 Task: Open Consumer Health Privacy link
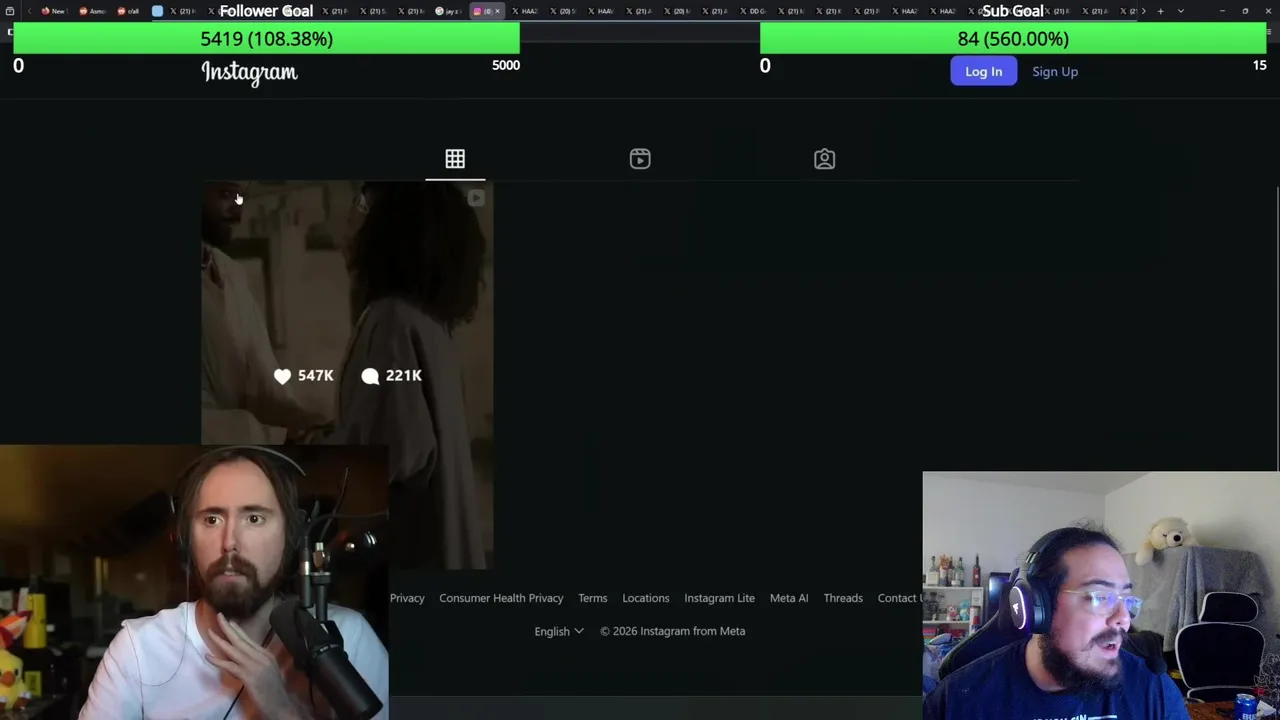click(501, 598)
